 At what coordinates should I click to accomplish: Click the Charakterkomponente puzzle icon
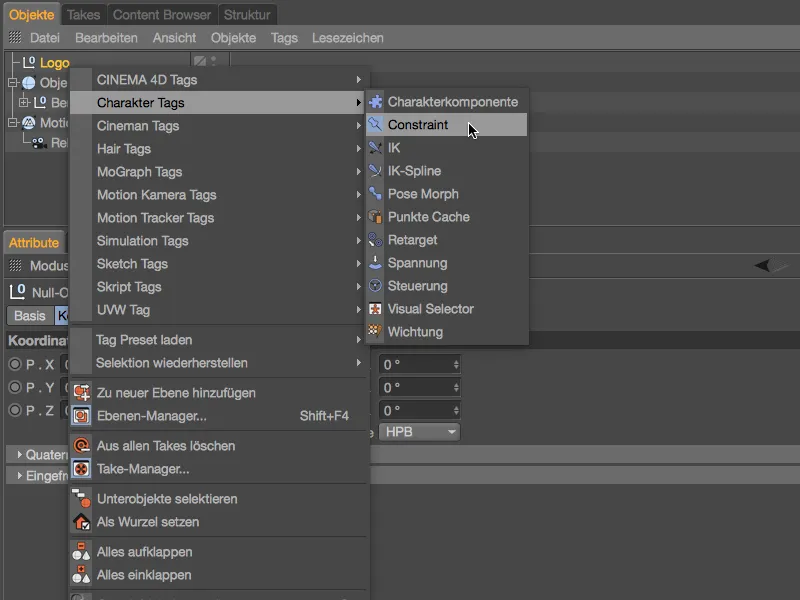tap(376, 102)
